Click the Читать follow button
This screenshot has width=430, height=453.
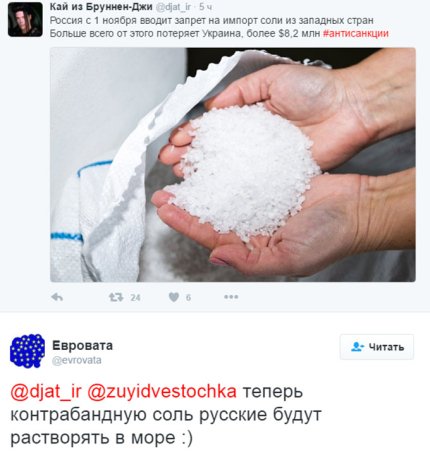(377, 347)
